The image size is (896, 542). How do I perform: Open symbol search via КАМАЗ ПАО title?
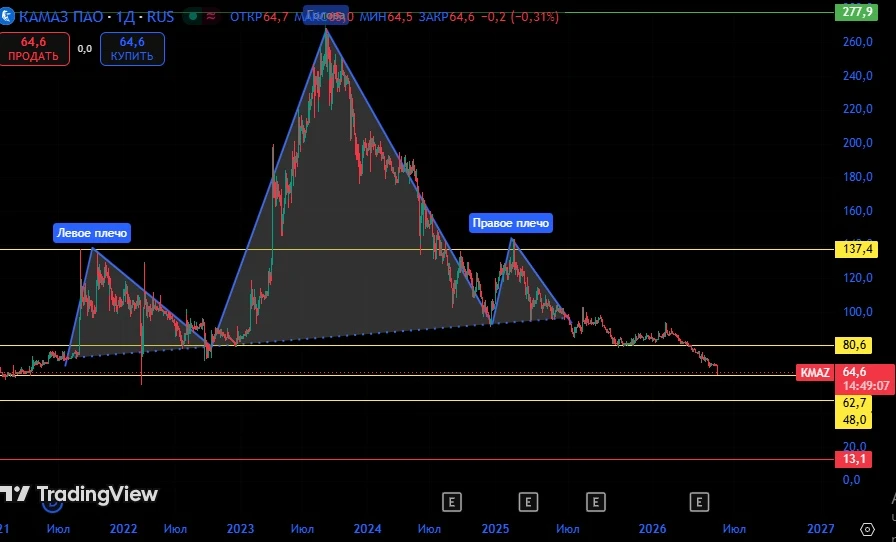[x=63, y=17]
